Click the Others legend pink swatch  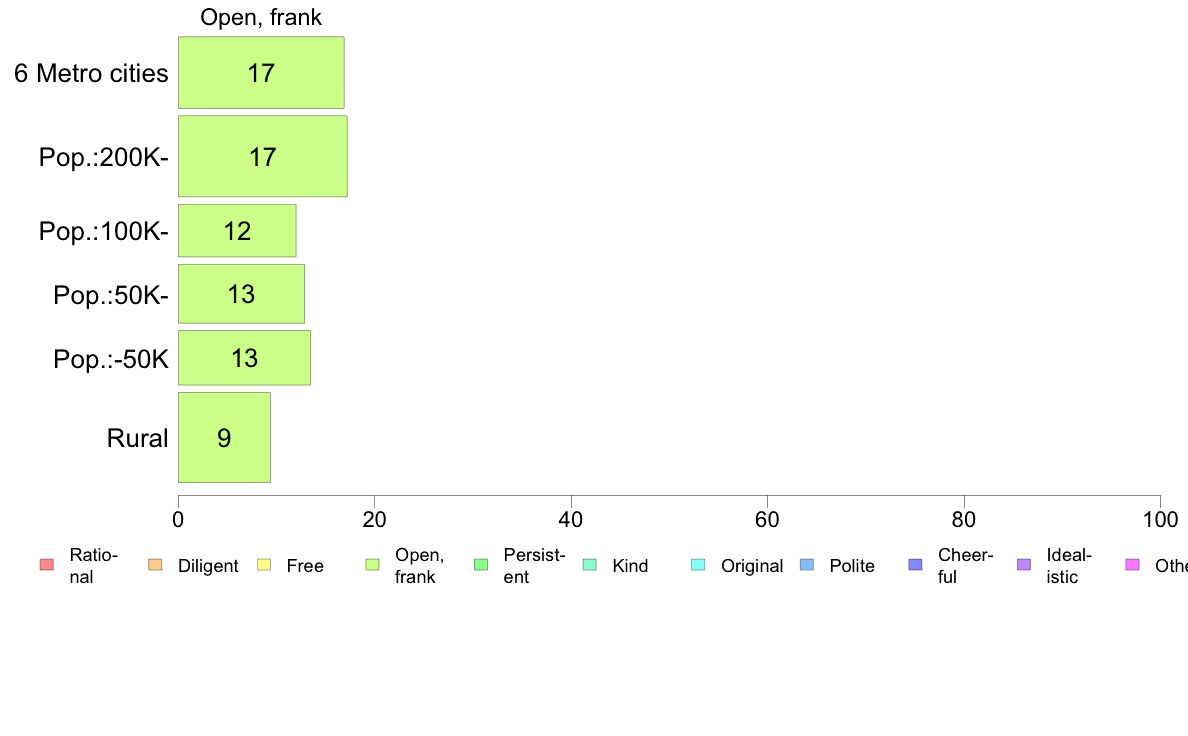tap(1133, 565)
